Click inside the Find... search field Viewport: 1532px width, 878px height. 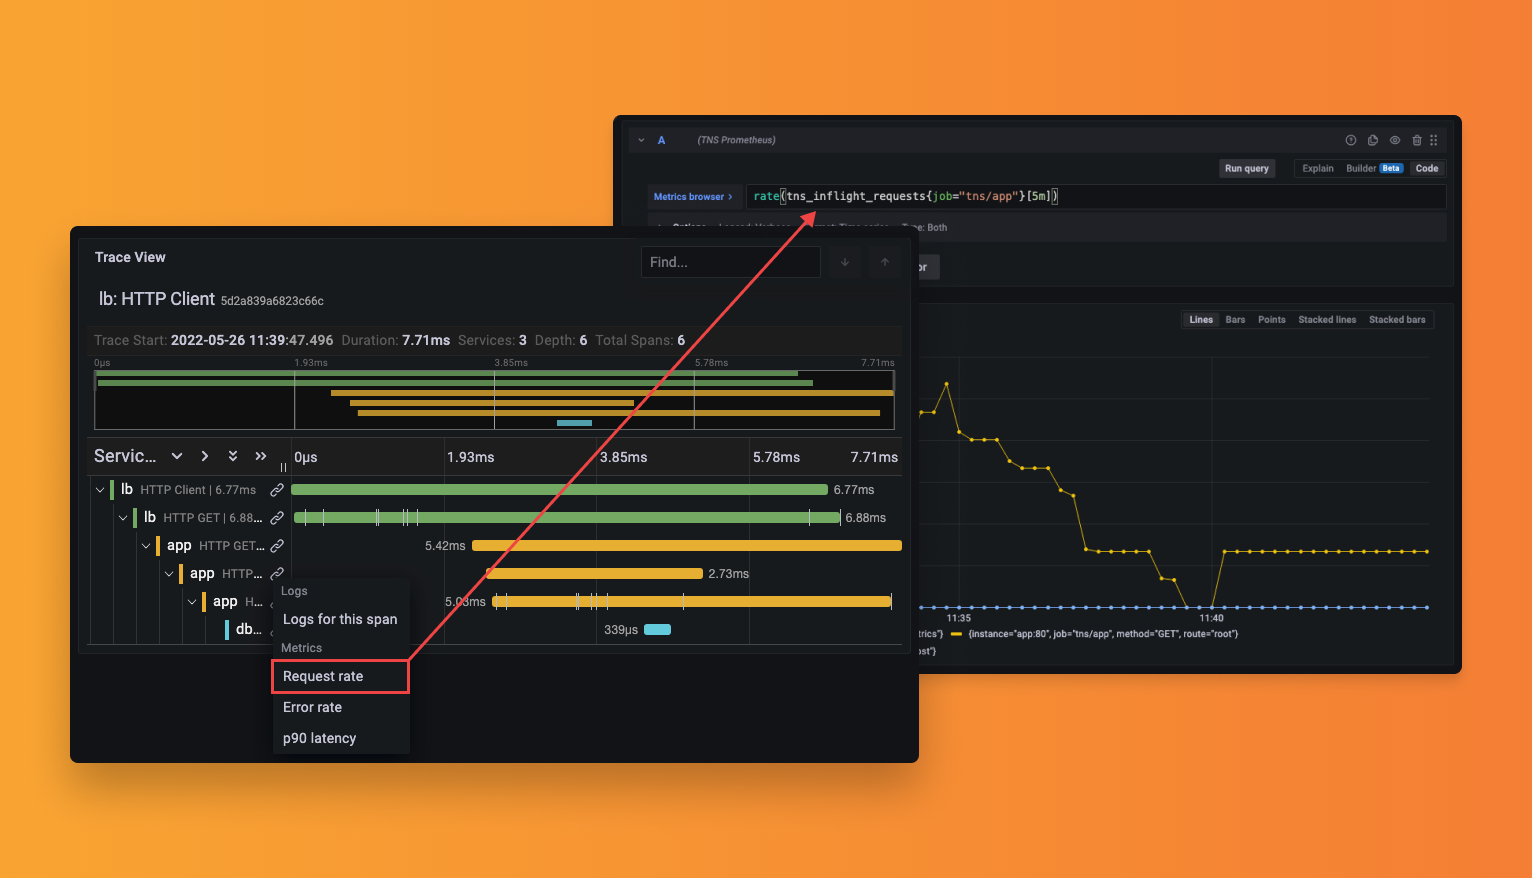coord(730,262)
